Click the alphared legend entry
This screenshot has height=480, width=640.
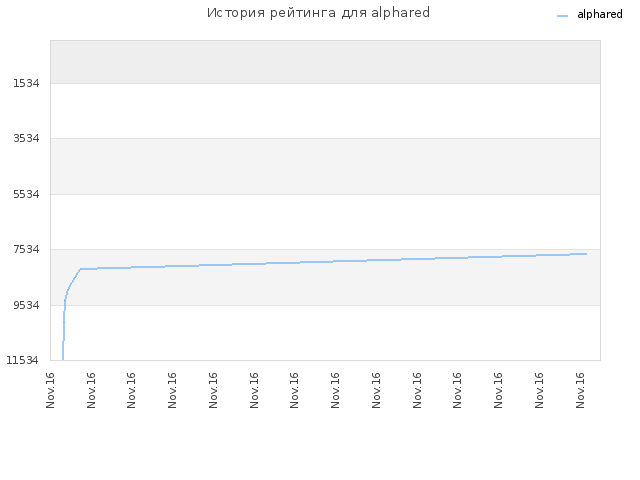pos(590,15)
